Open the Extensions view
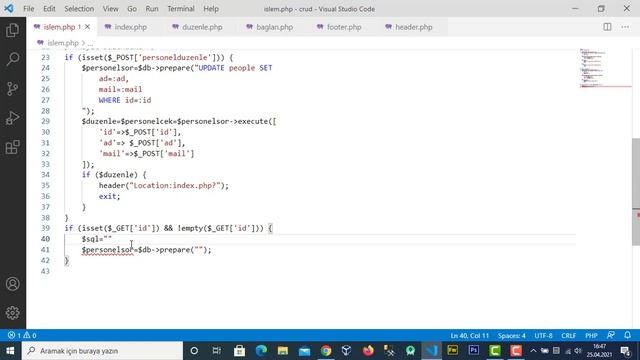Image resolution: width=640 pixels, height=360 pixels. coord(13,147)
